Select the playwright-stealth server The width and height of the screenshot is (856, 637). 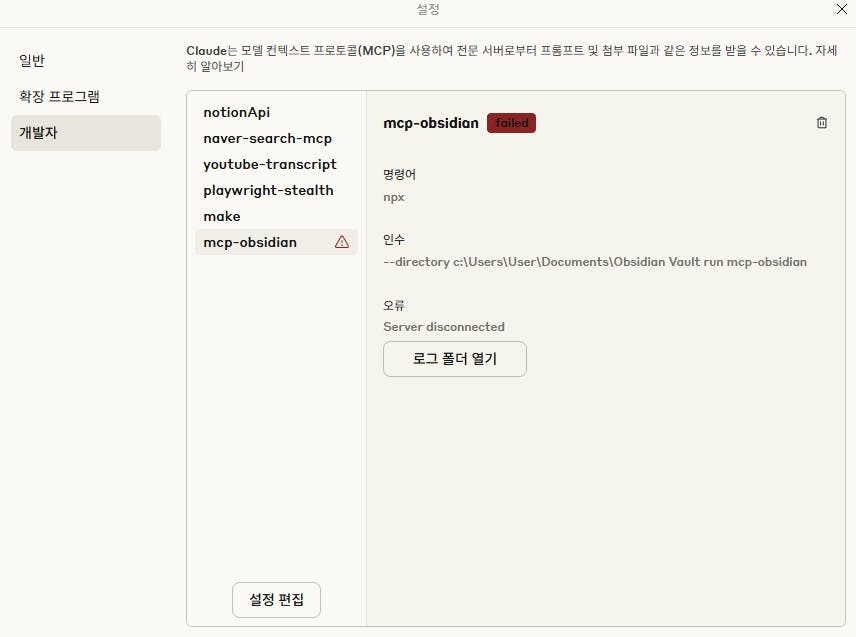point(276,190)
